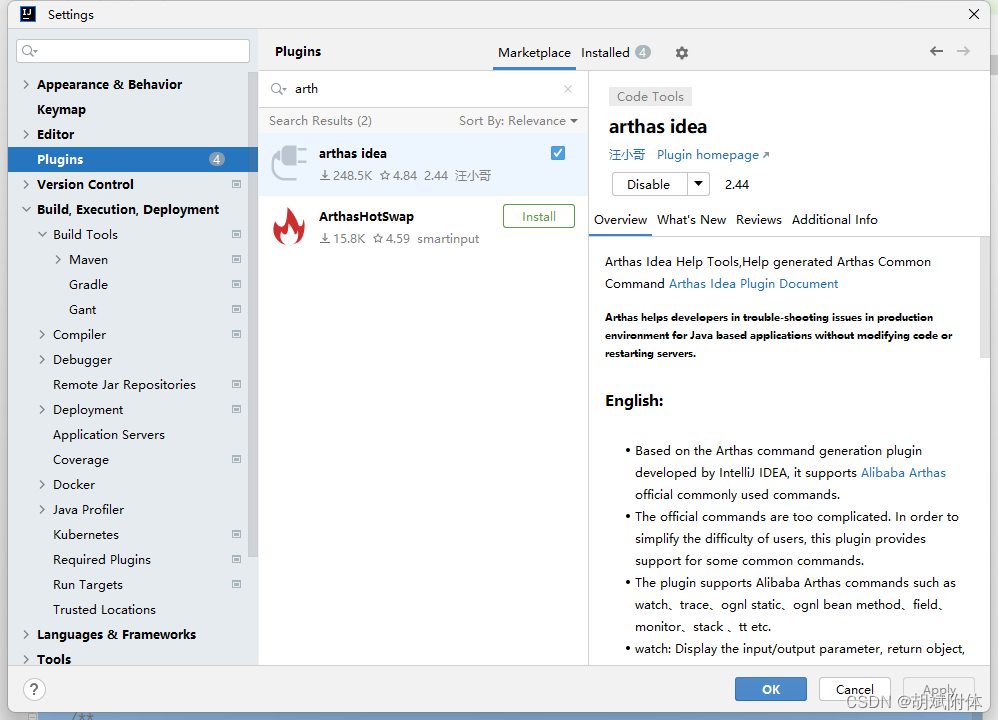
Task: Install the ArthasHotSwap plugin
Action: 538,216
